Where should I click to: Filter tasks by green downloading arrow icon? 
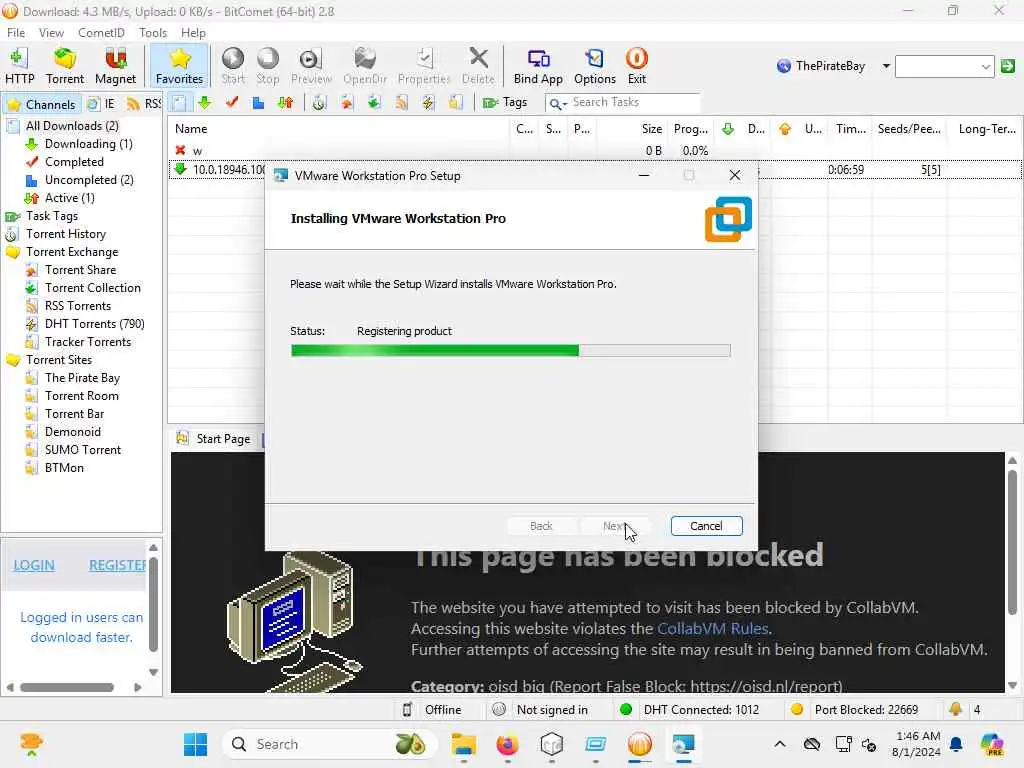[x=205, y=103]
